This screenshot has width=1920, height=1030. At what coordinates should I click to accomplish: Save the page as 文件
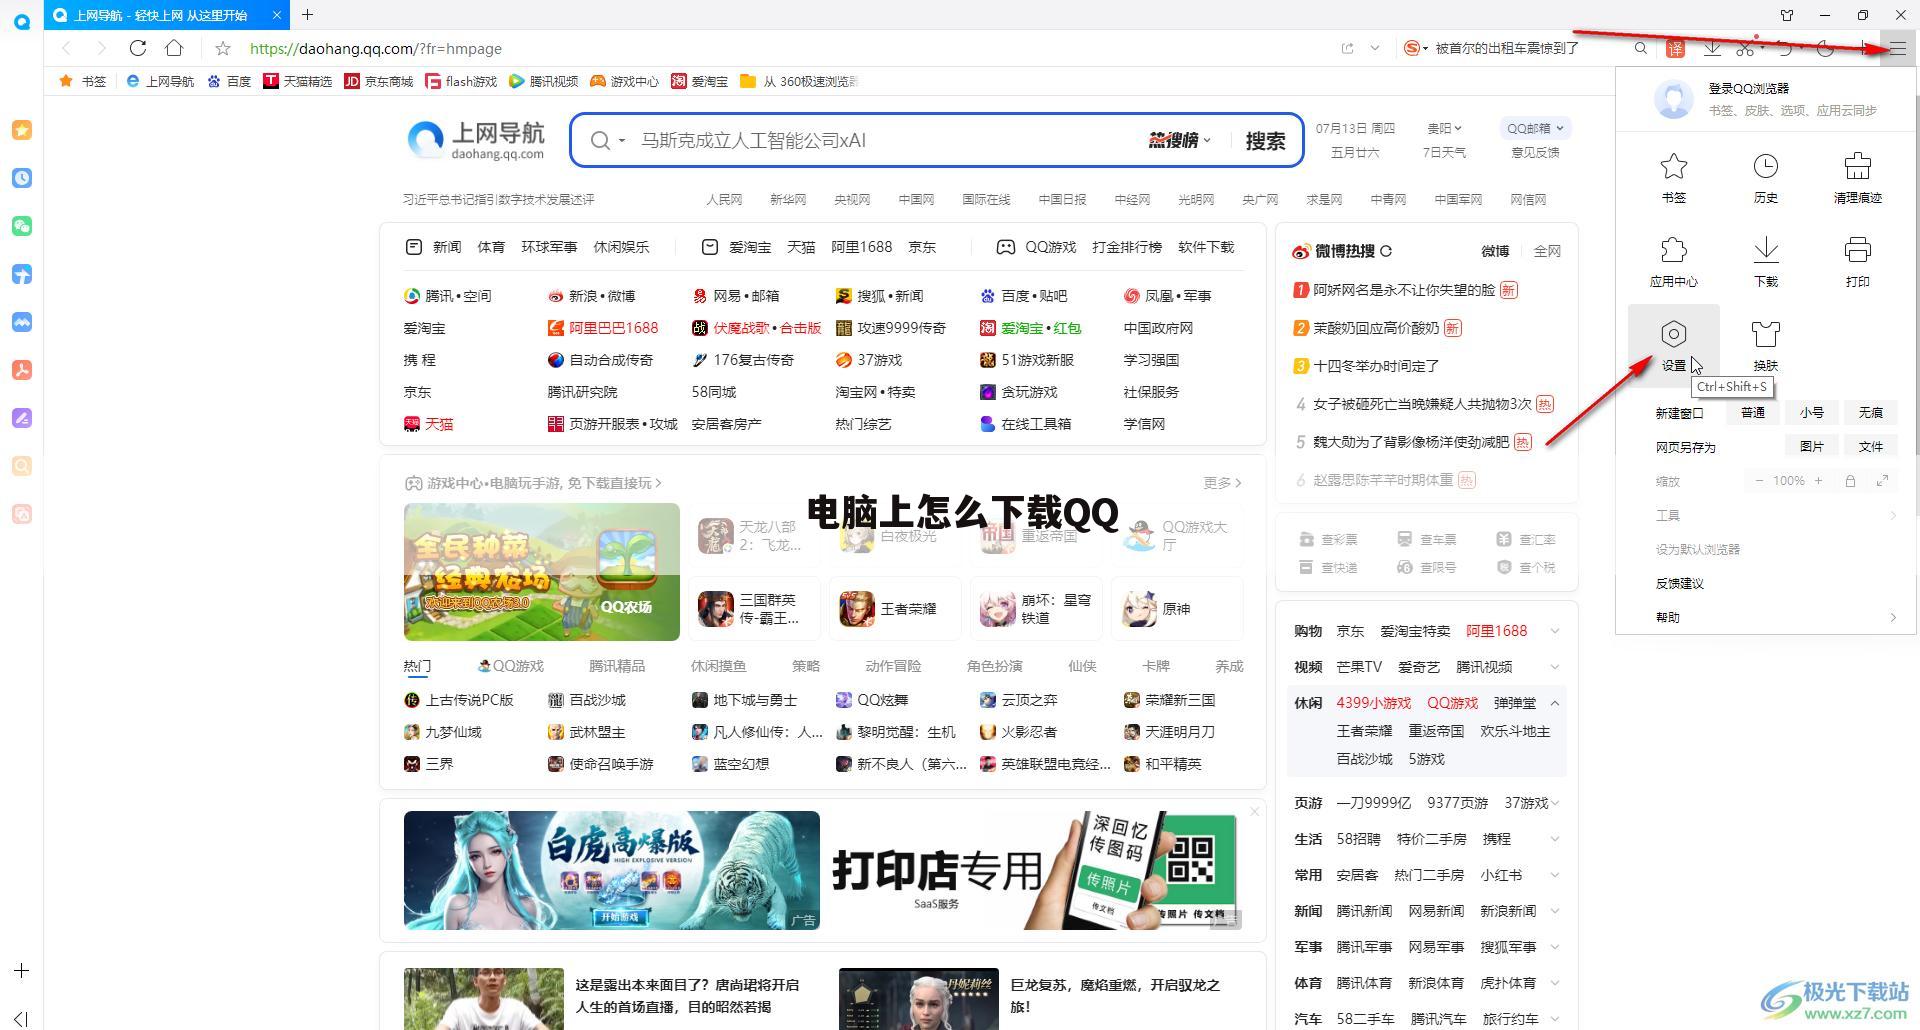(x=1870, y=447)
